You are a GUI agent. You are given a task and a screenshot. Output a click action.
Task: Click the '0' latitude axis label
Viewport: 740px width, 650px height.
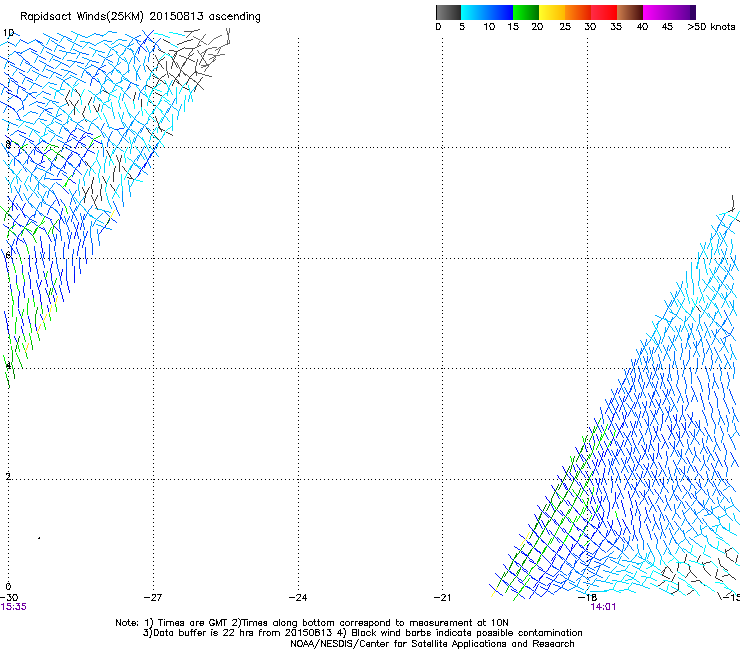coord(8,587)
